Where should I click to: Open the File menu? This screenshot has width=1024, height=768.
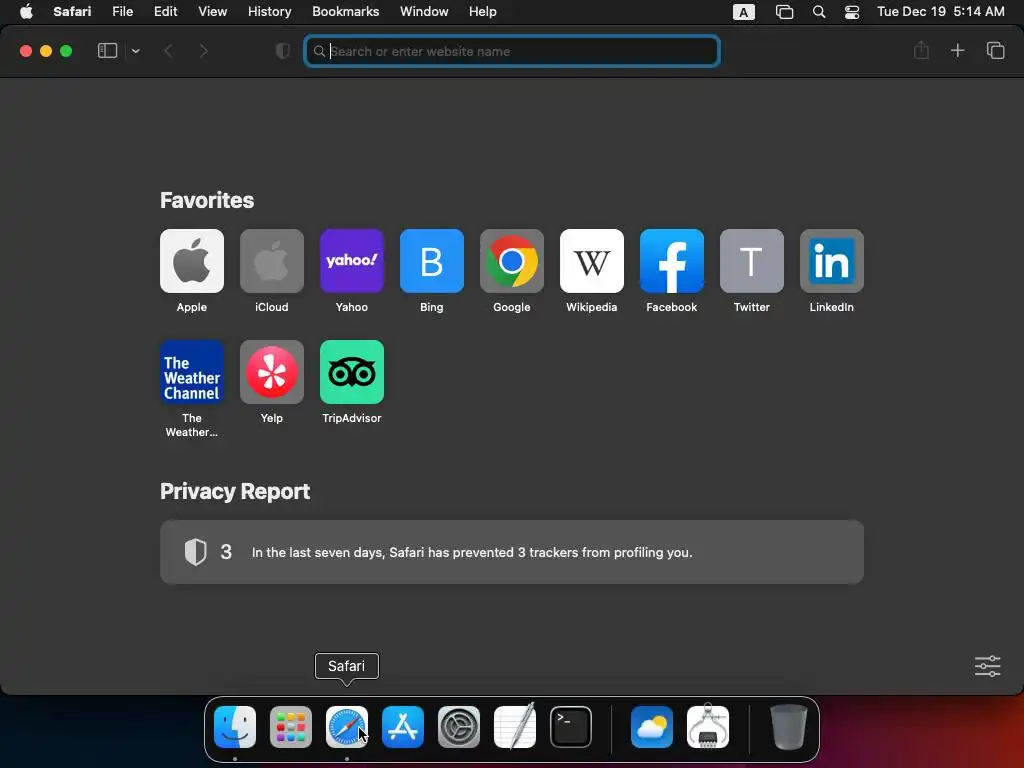click(x=122, y=12)
